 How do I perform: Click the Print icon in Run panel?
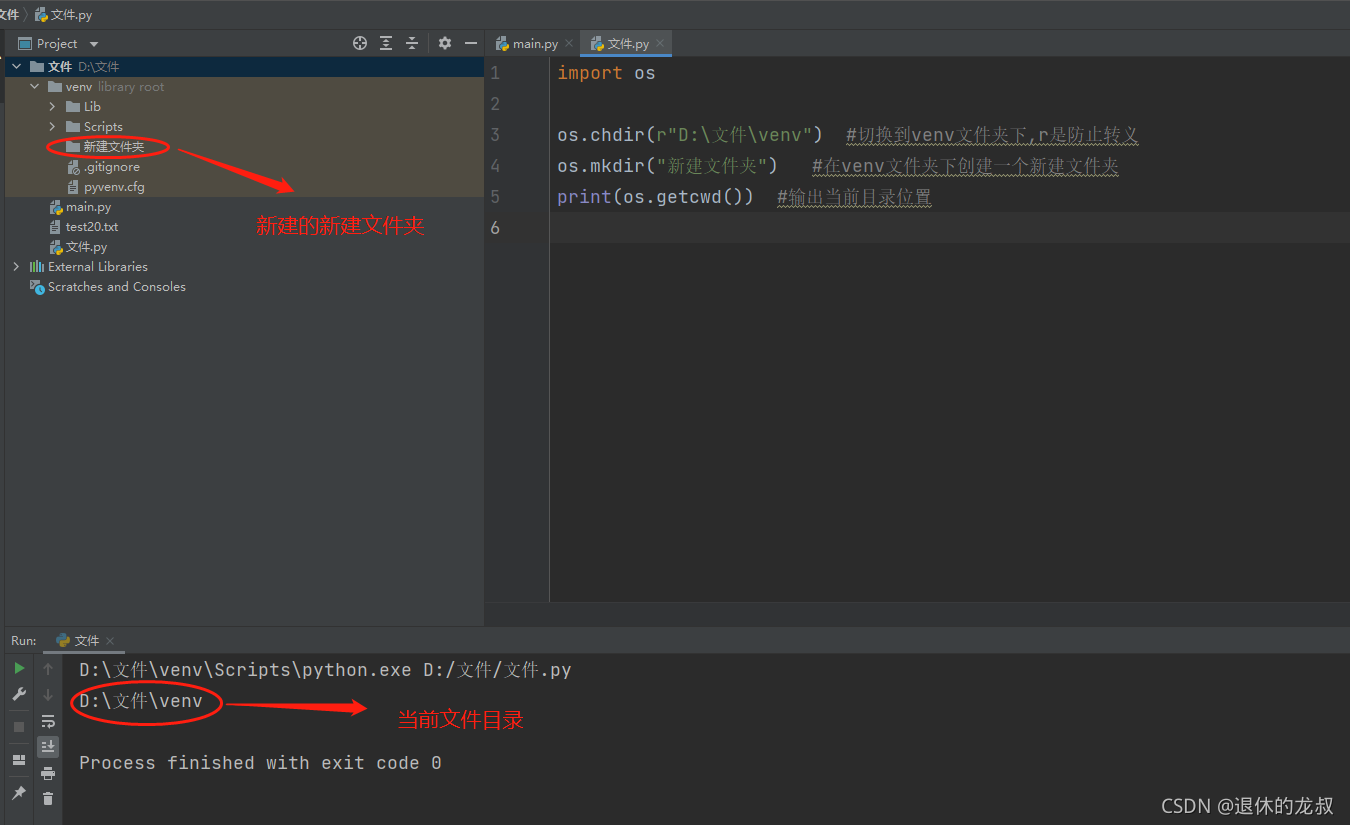48,773
